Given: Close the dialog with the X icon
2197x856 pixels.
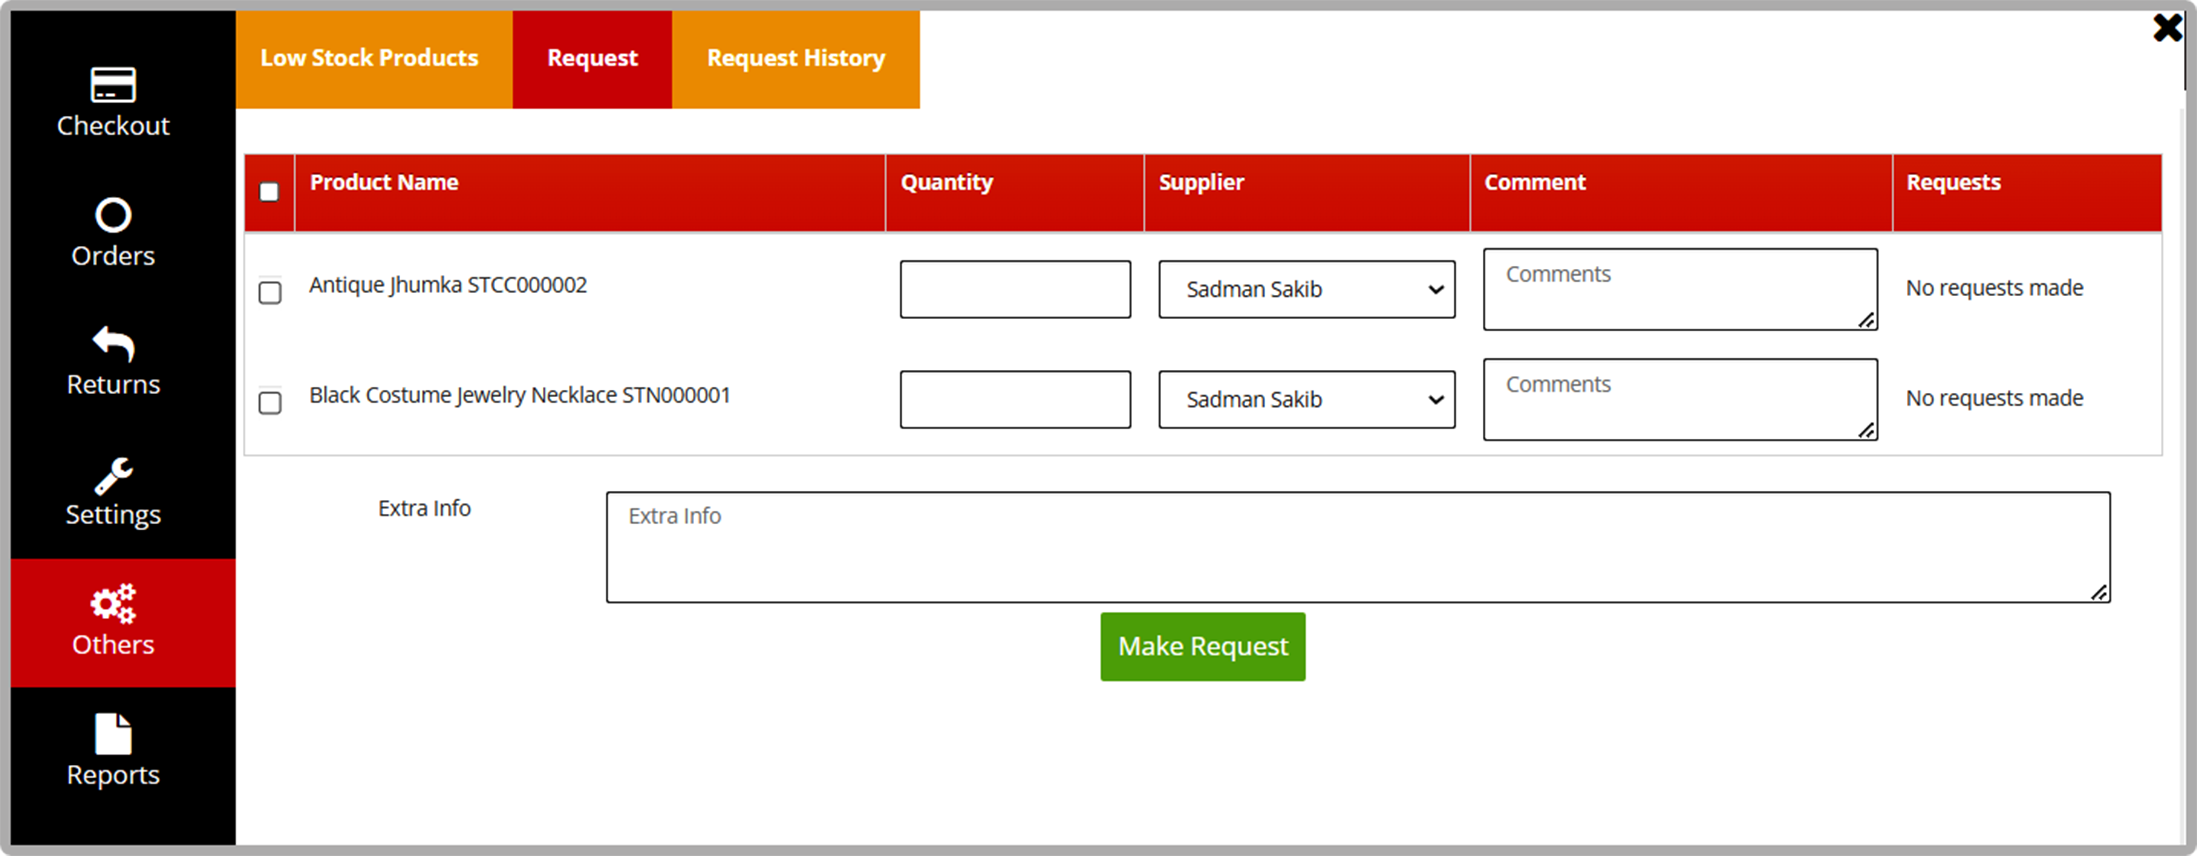Looking at the screenshot, I should 2167,27.
